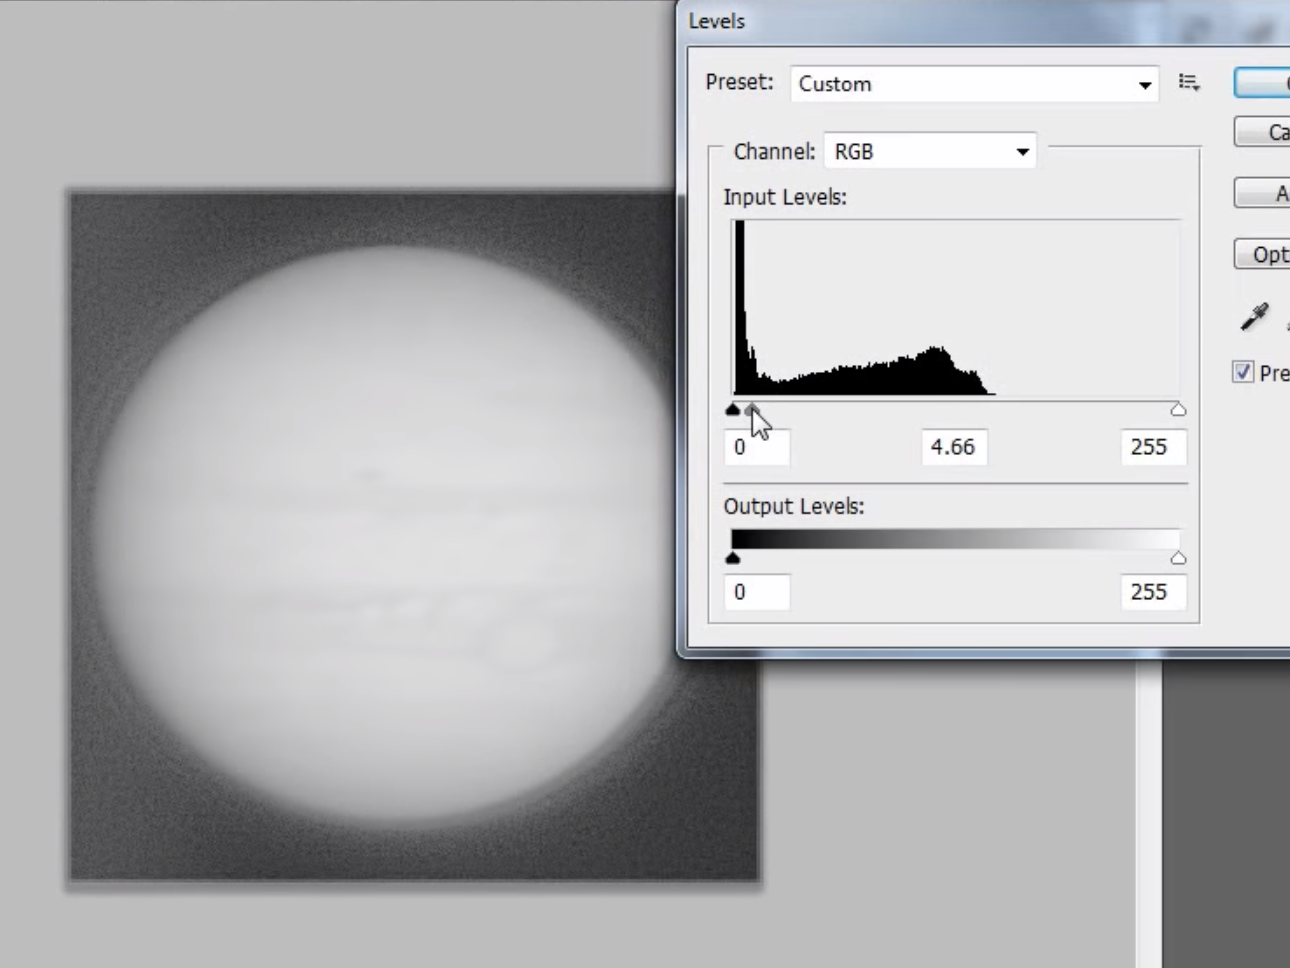
Task: Click the Jupiter image on the canvas
Action: pos(380,540)
